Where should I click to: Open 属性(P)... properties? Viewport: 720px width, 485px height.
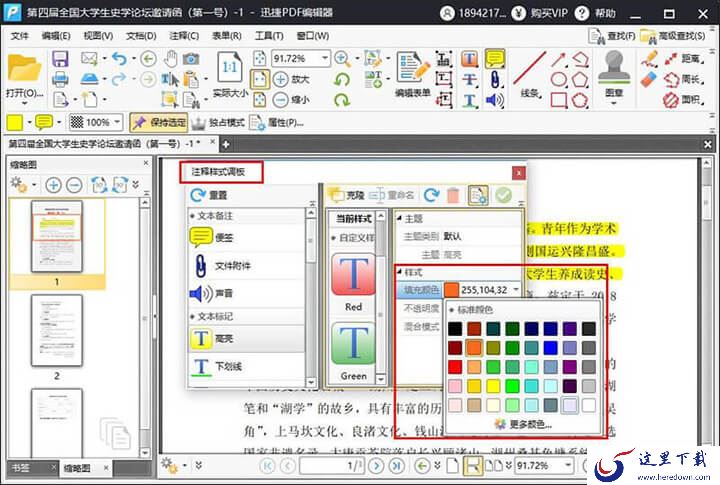coord(276,122)
